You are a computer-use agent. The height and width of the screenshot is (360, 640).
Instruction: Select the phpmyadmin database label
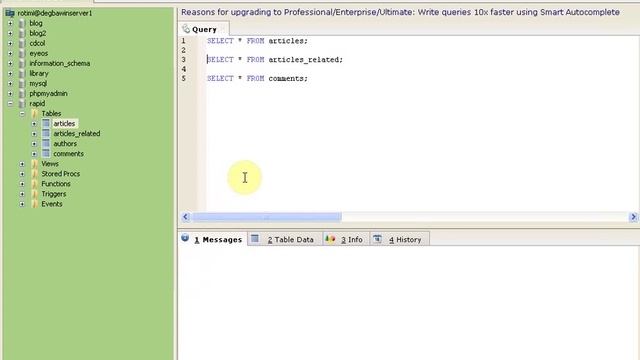click(48, 93)
